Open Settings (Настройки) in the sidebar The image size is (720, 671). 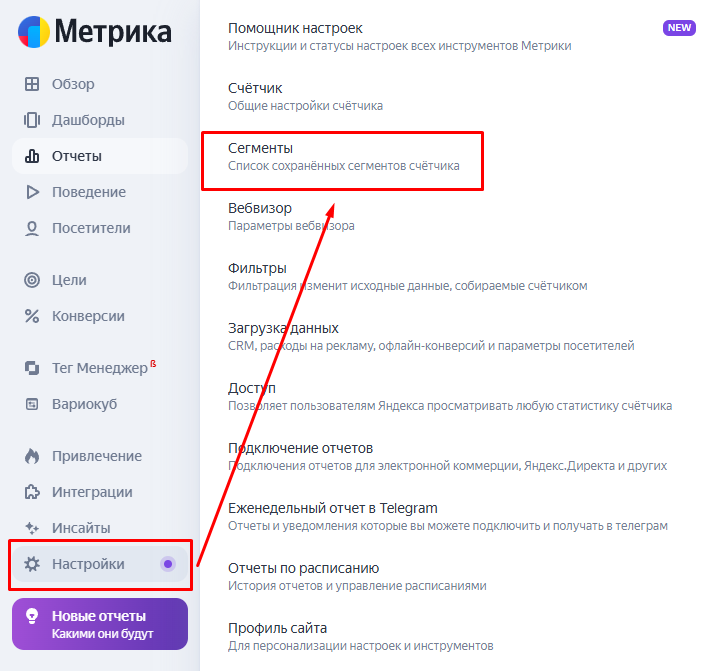(x=88, y=564)
